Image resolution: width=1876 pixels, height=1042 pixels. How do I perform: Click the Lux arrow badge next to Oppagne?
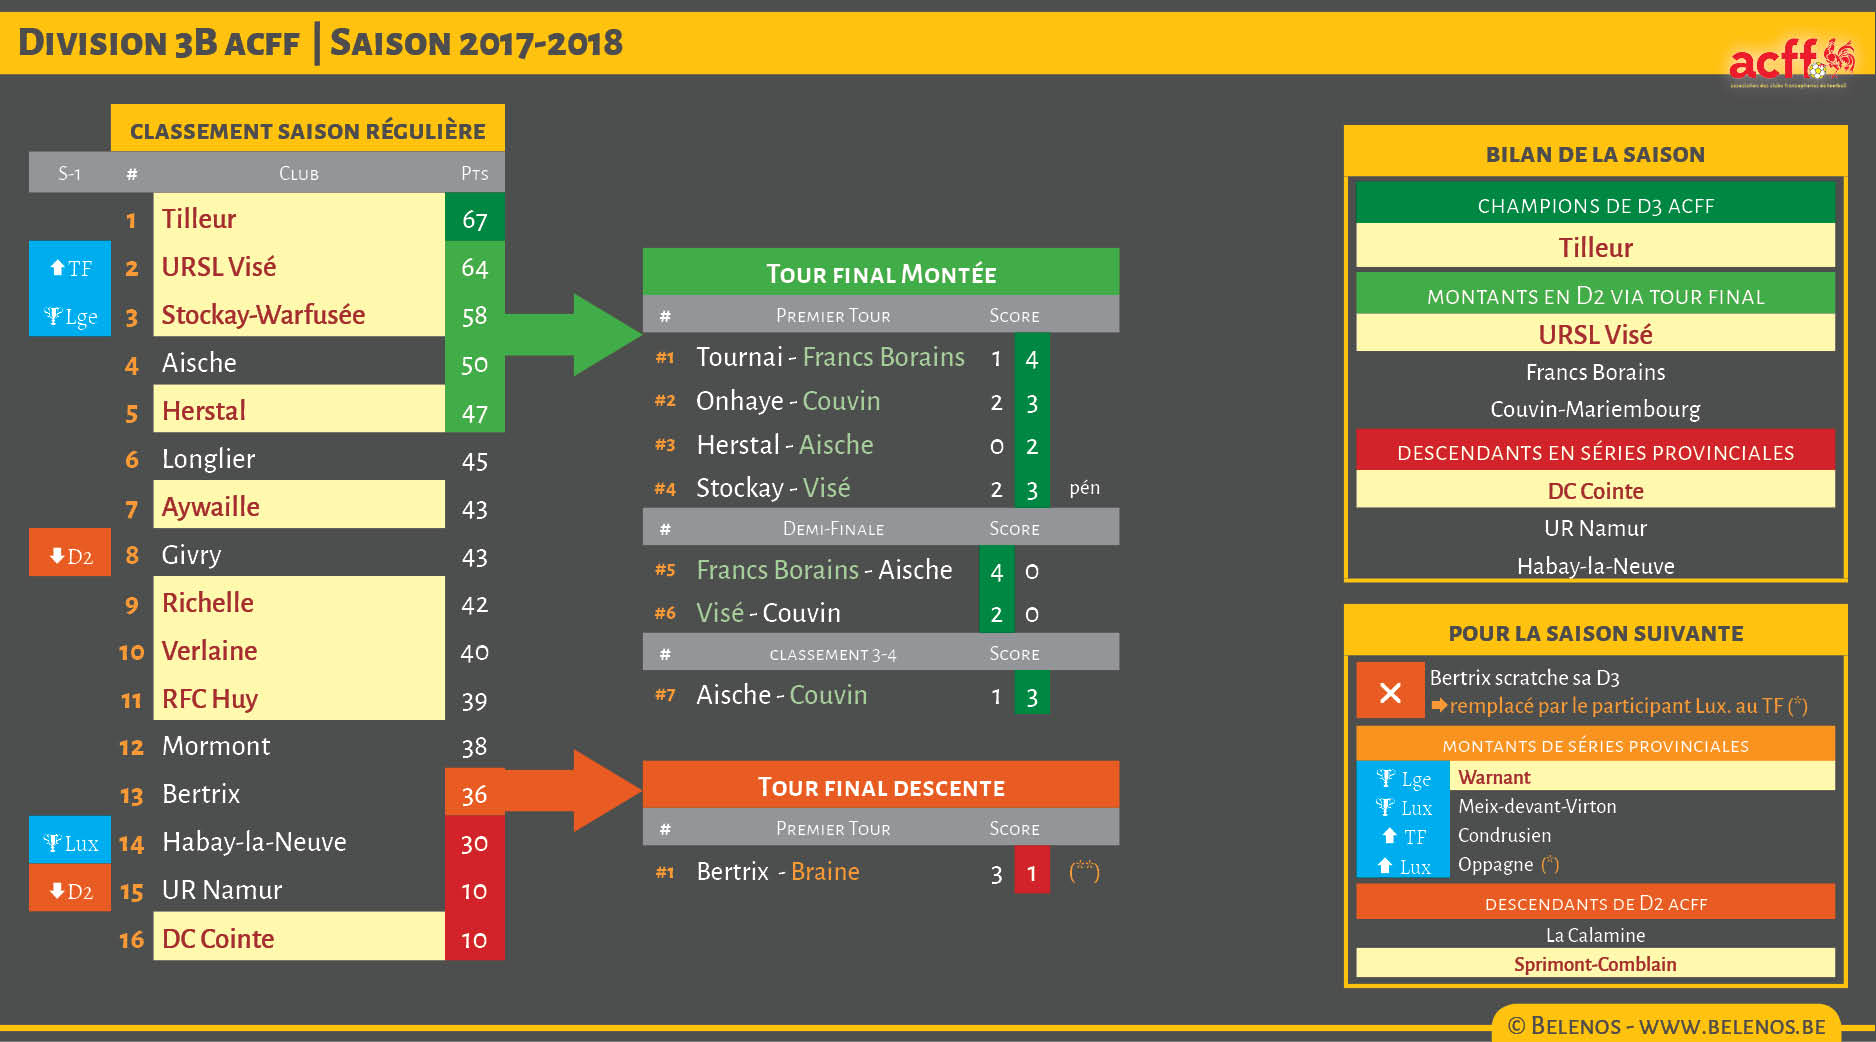pyautogui.click(x=1403, y=866)
